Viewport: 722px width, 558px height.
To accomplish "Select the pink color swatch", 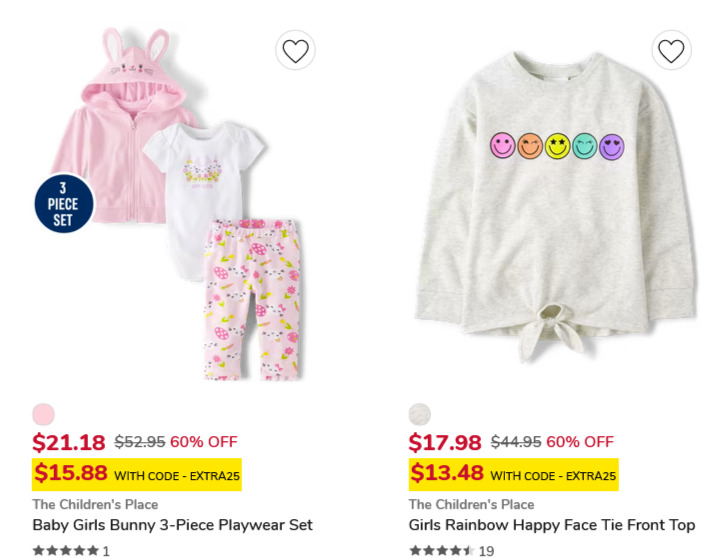I will pos(43,414).
